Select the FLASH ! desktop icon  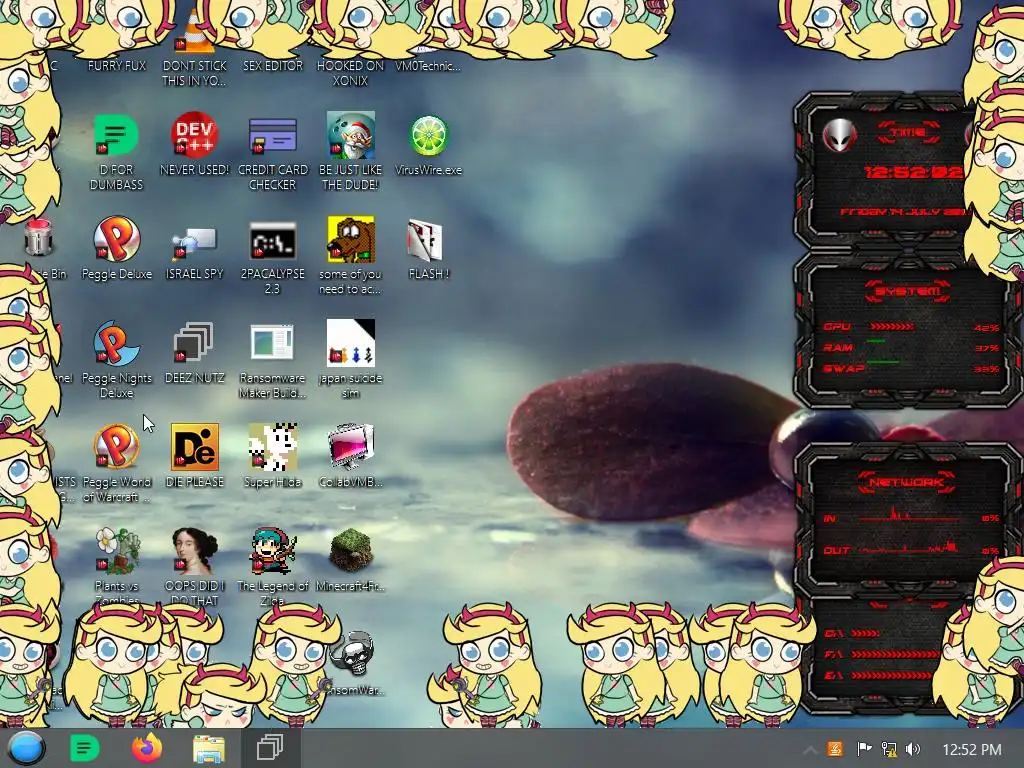point(425,240)
